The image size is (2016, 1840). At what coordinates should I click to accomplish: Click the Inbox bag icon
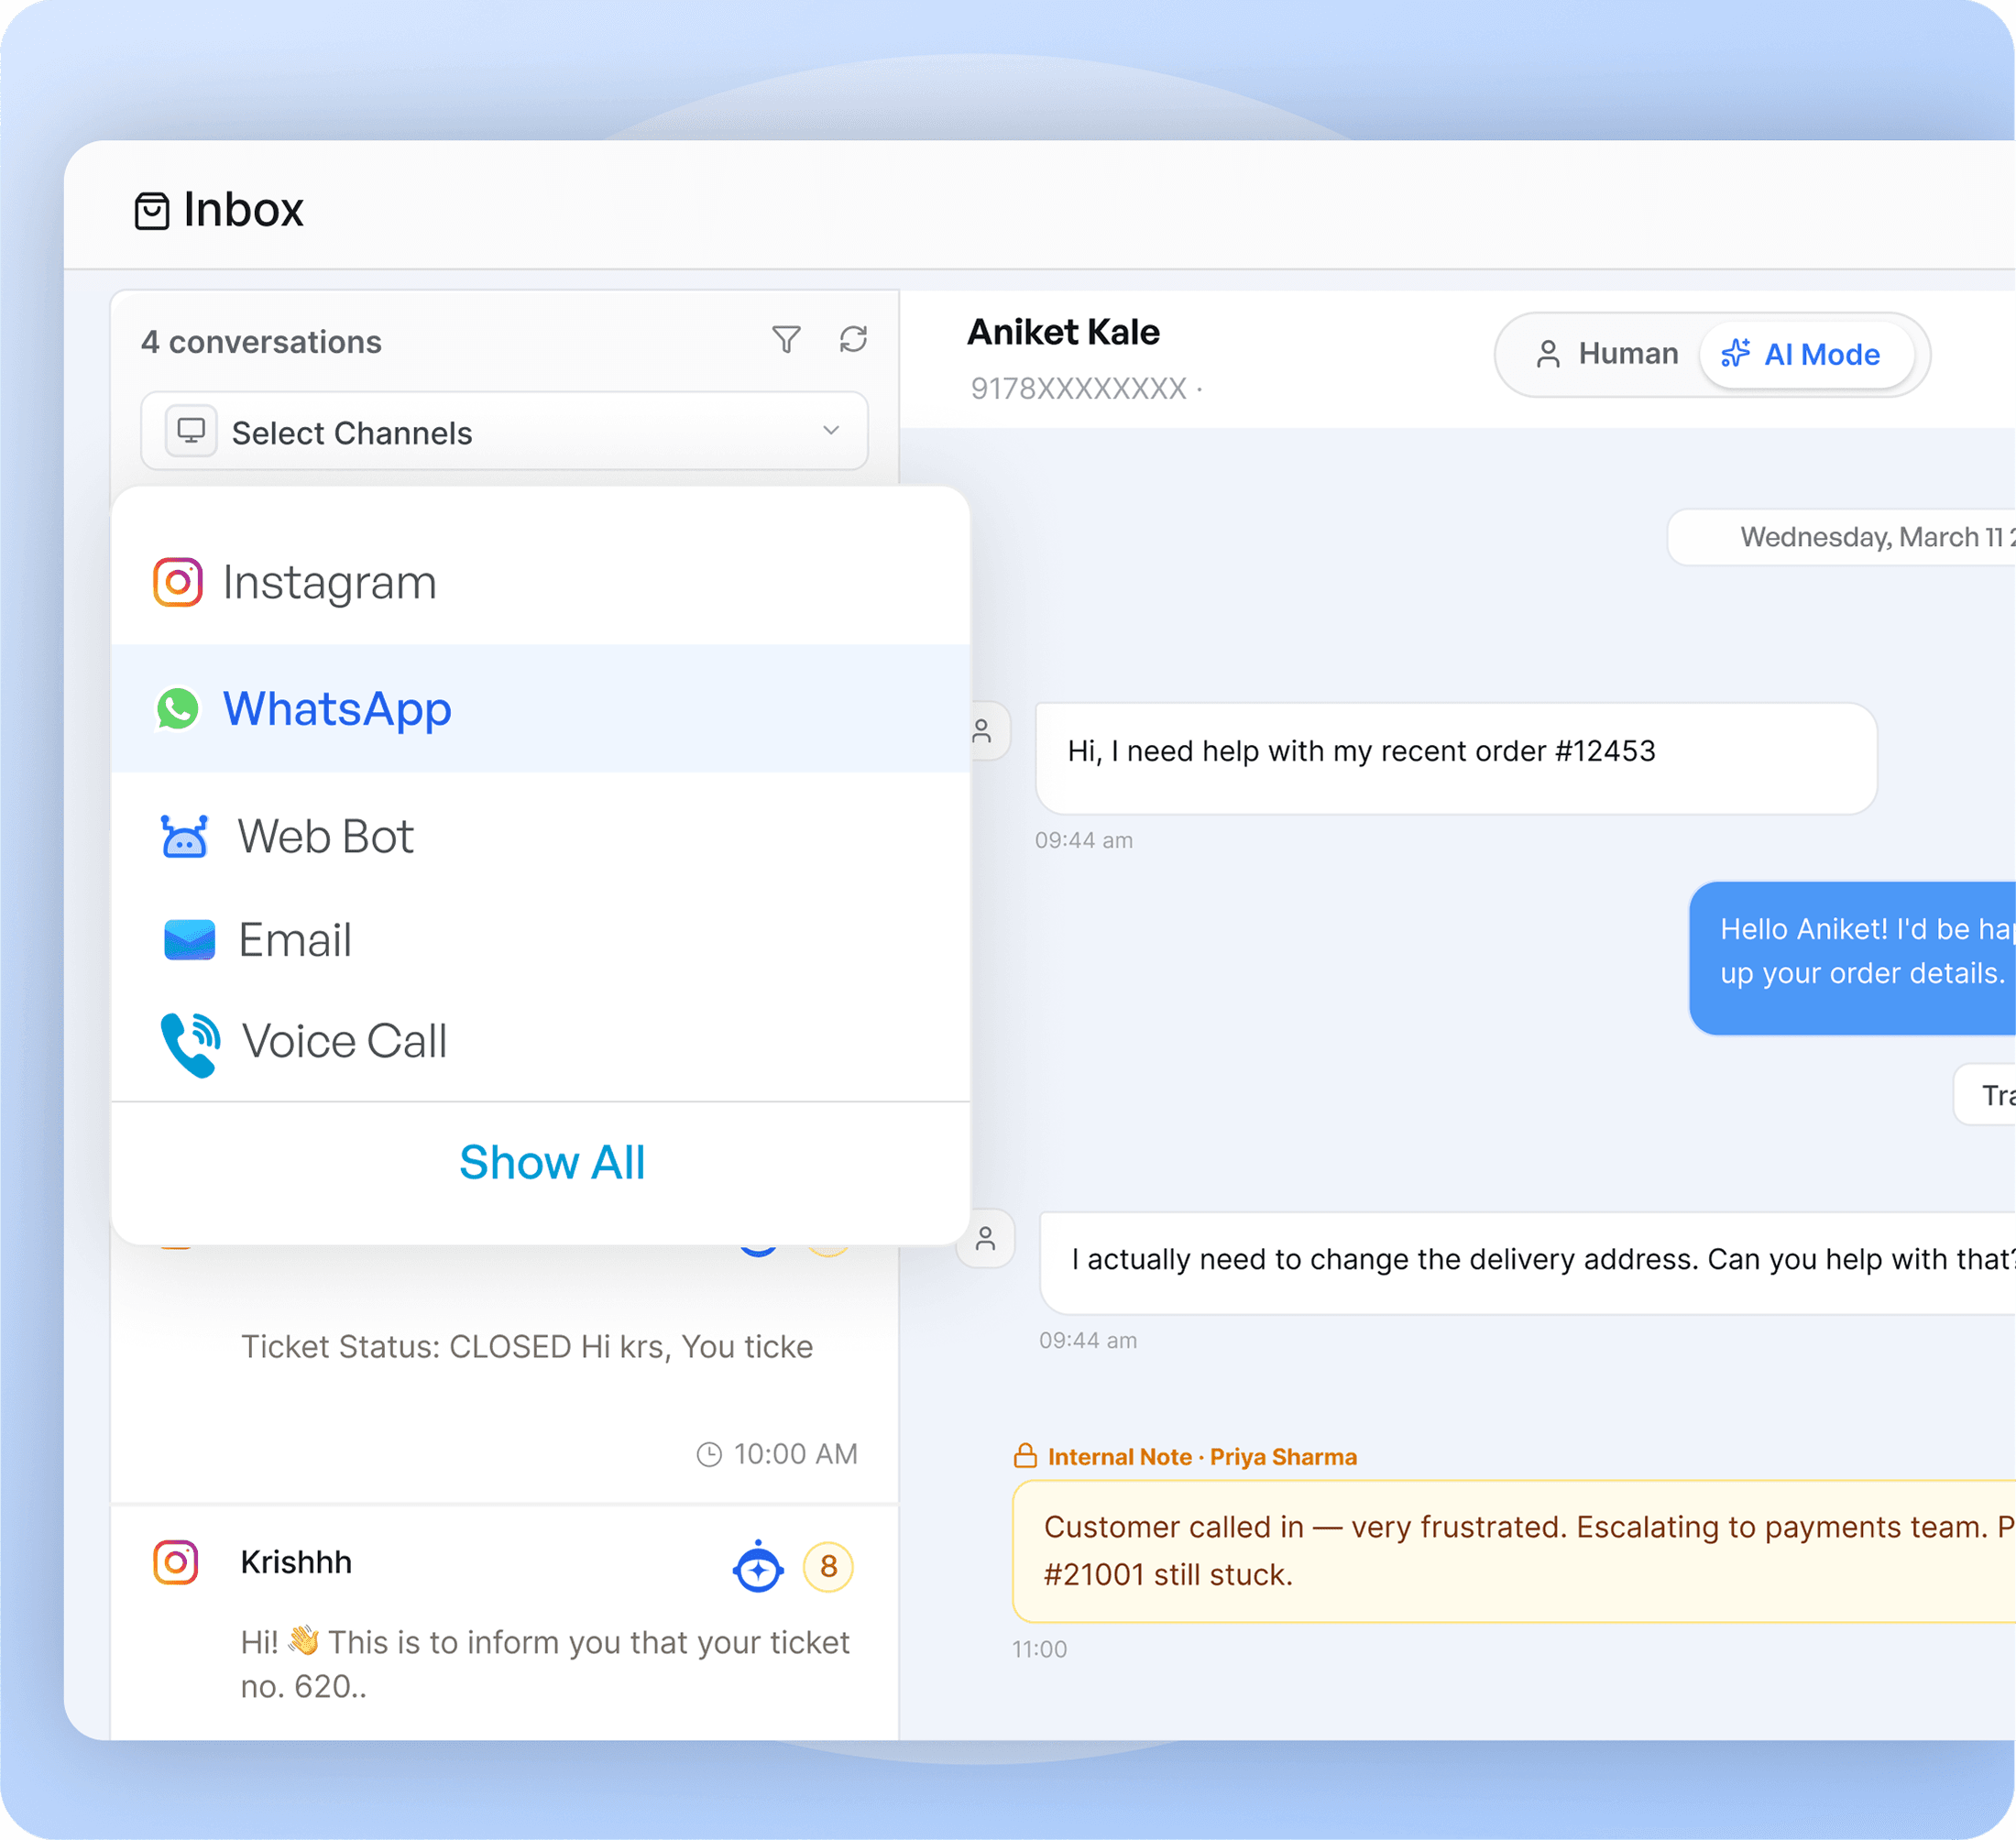(152, 211)
